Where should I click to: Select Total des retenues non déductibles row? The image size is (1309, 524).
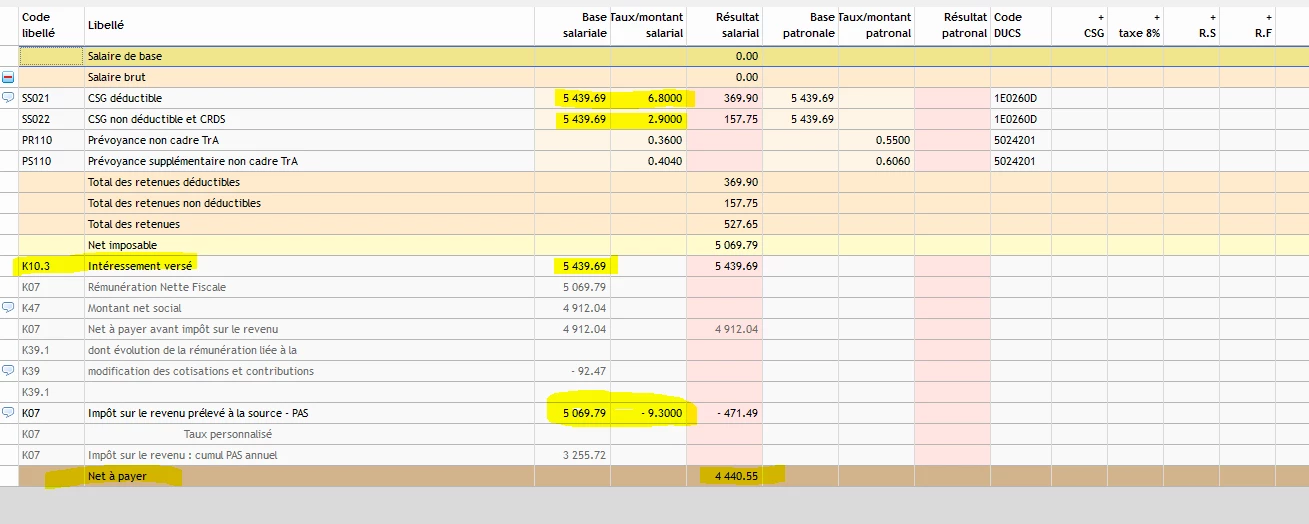[x=174, y=203]
